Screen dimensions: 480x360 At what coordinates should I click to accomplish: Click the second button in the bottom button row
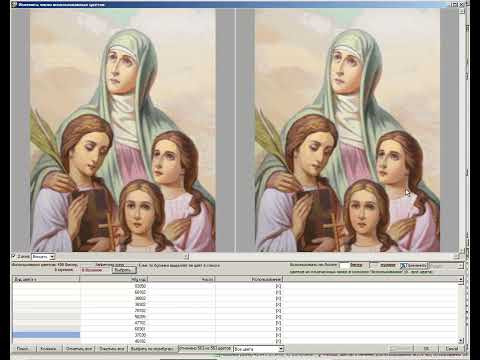click(48, 349)
